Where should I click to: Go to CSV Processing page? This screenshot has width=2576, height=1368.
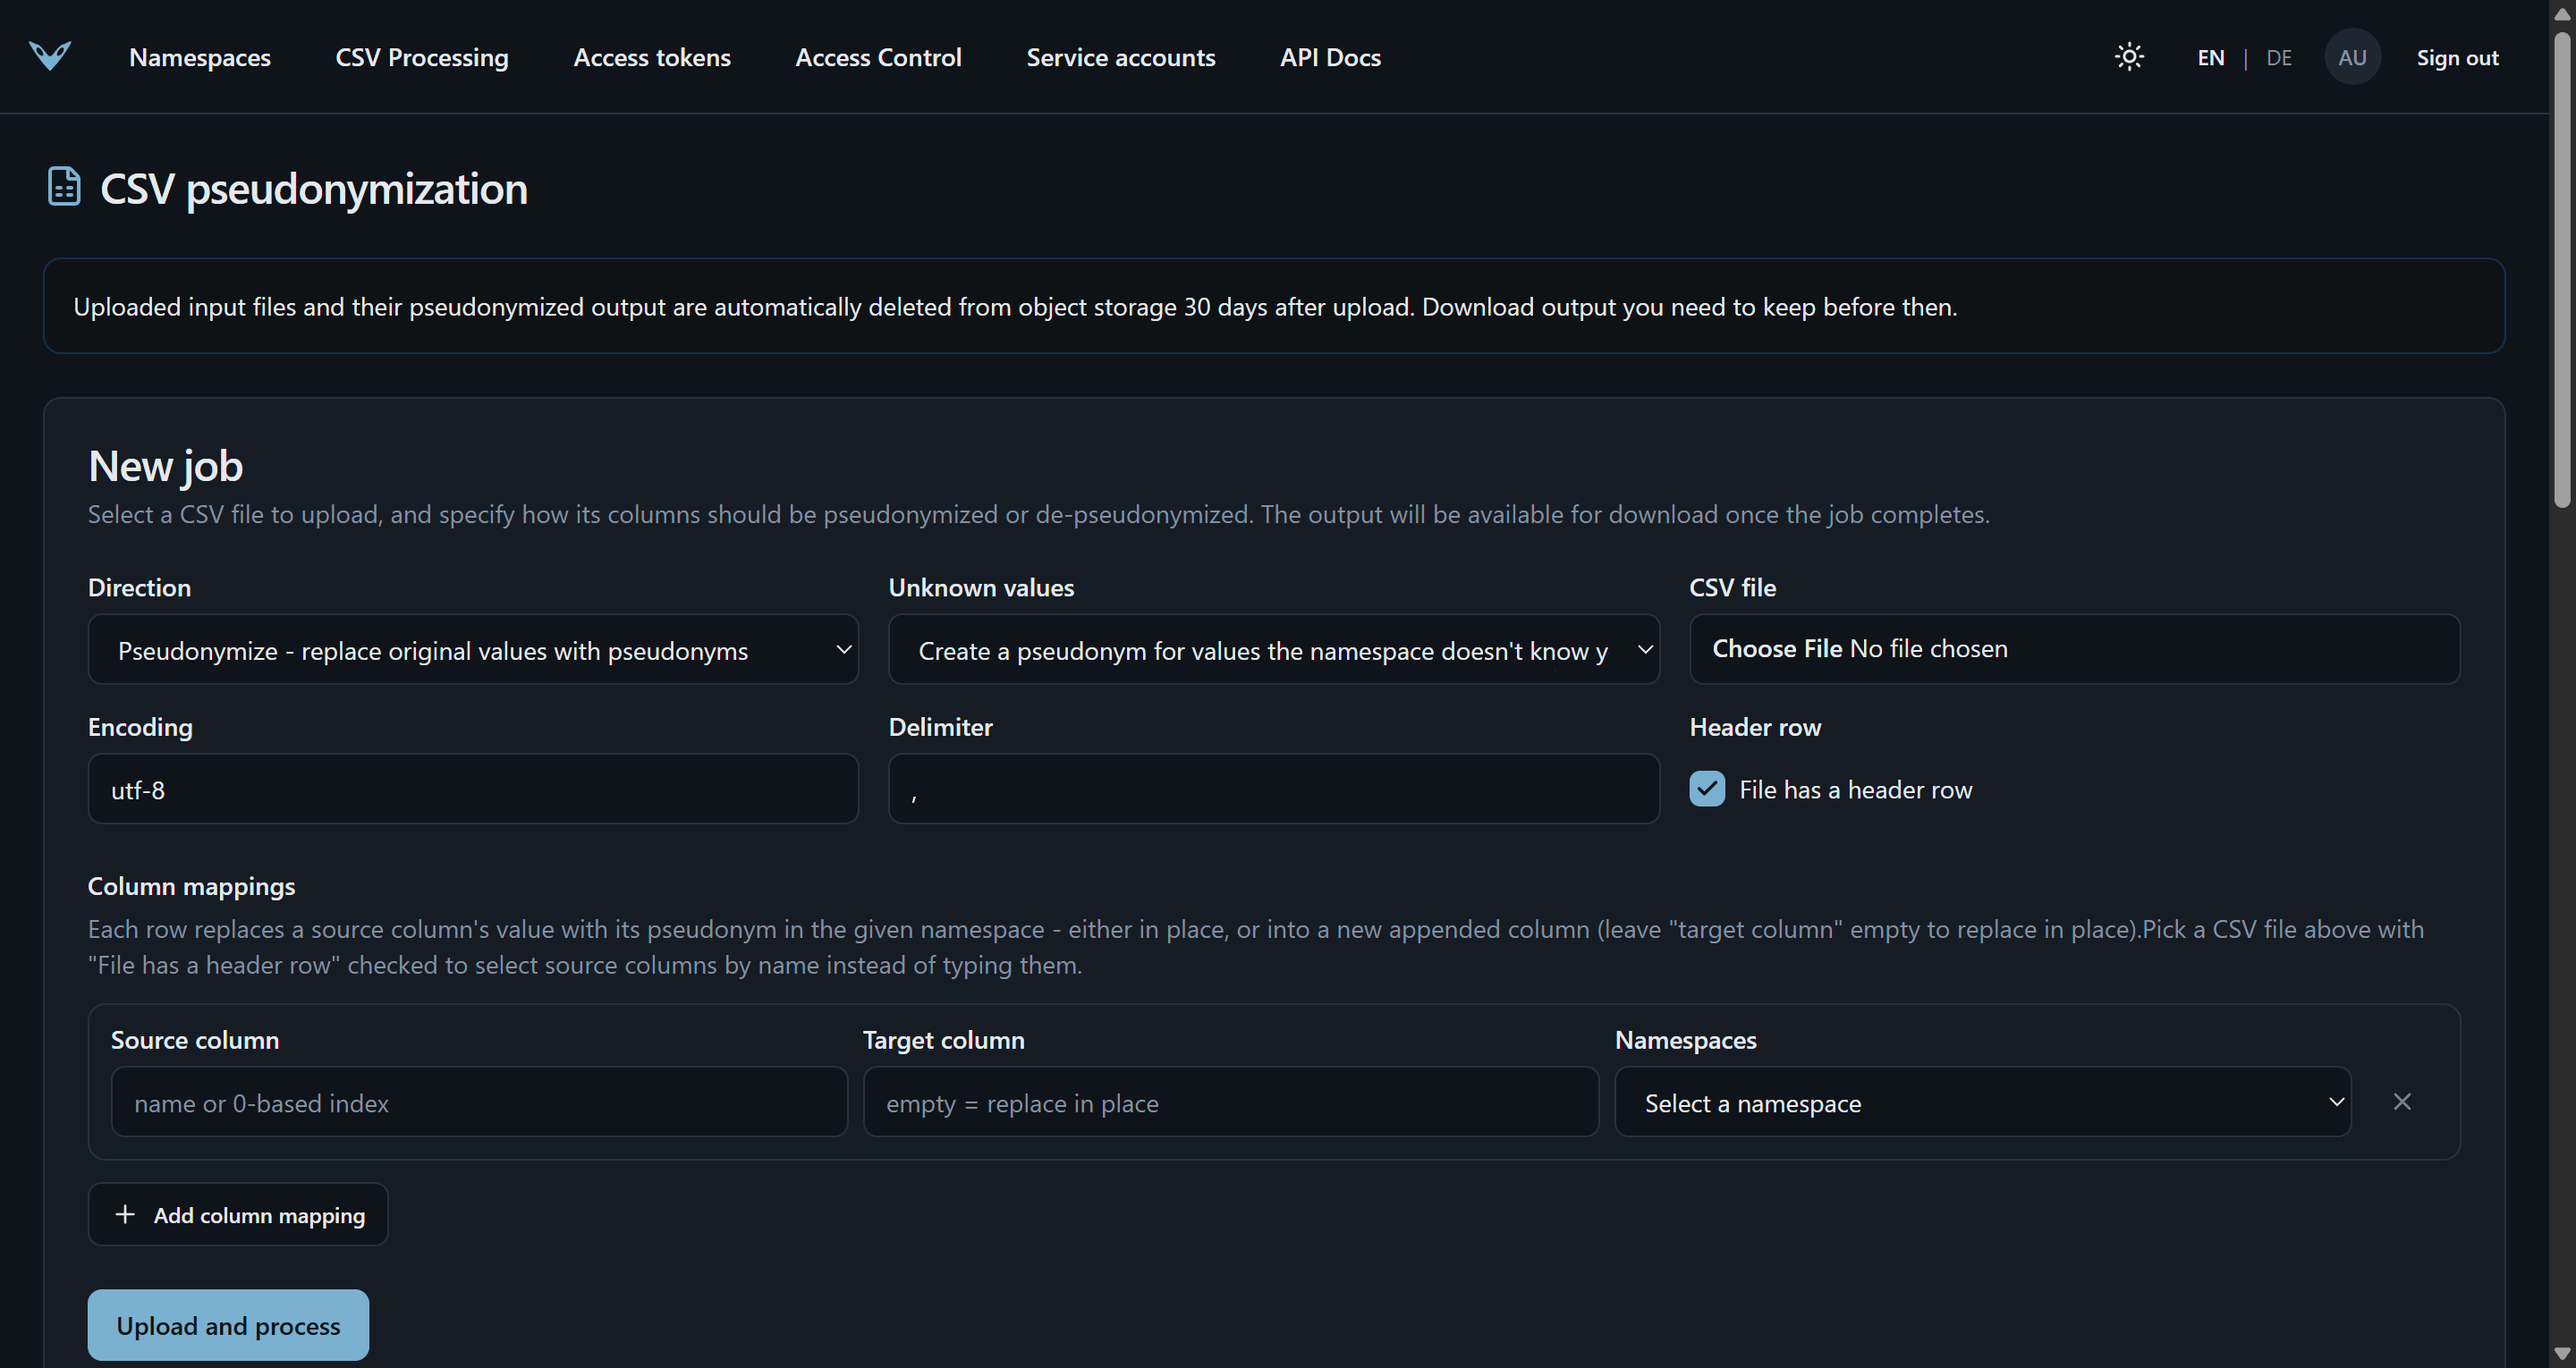point(422,57)
